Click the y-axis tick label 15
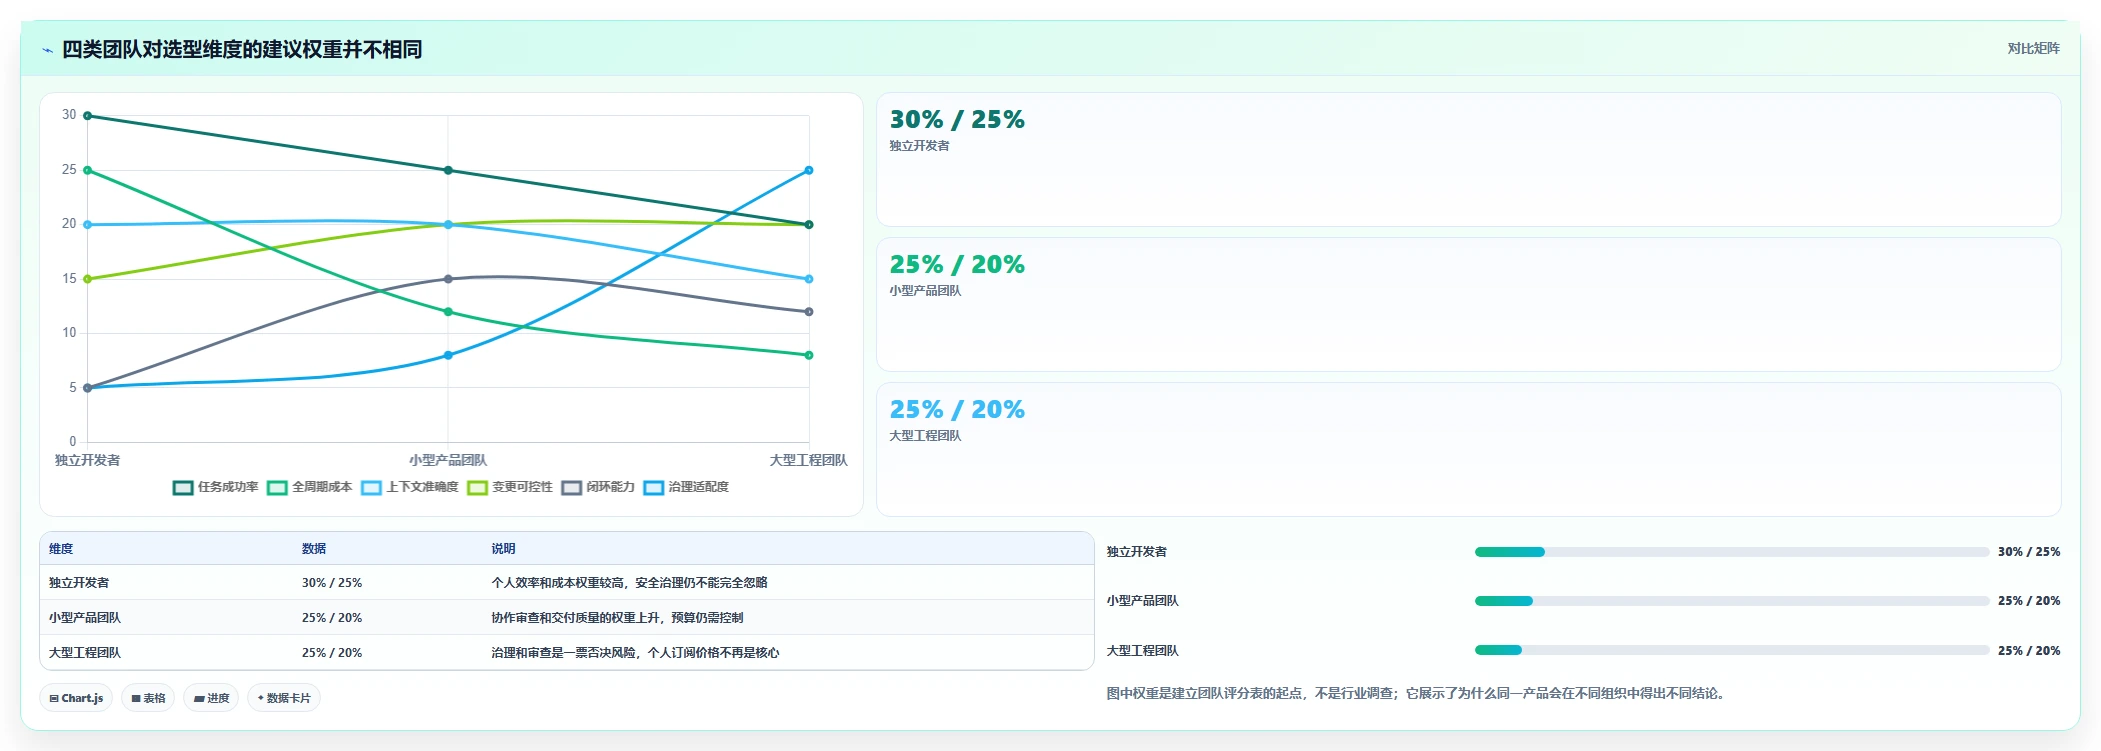 69,279
